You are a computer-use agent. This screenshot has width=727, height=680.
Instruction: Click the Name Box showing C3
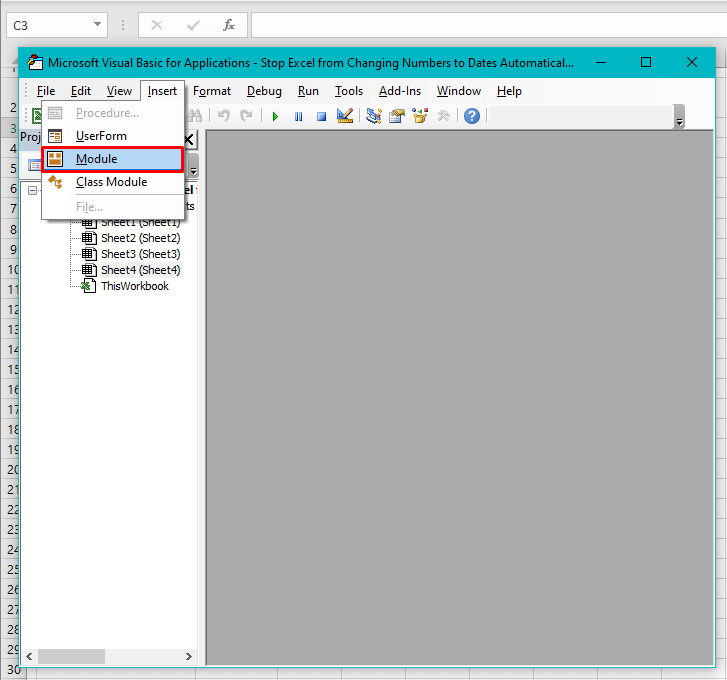tap(57, 25)
